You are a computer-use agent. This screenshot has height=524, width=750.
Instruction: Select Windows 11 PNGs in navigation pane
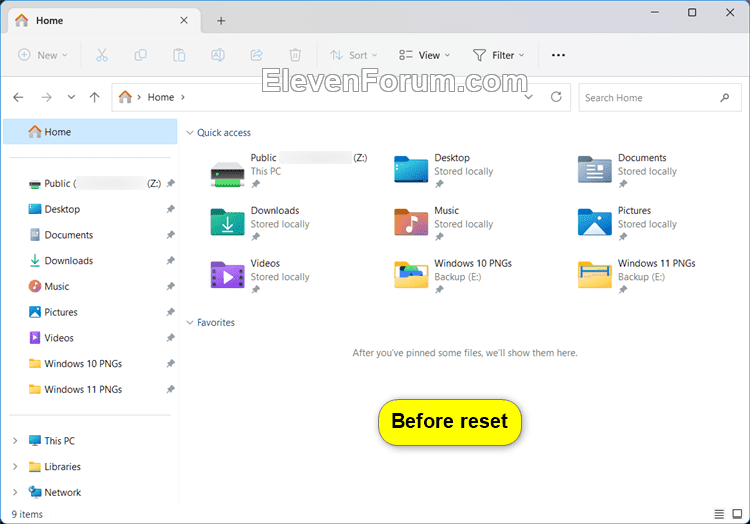pyautogui.click(x=90, y=390)
